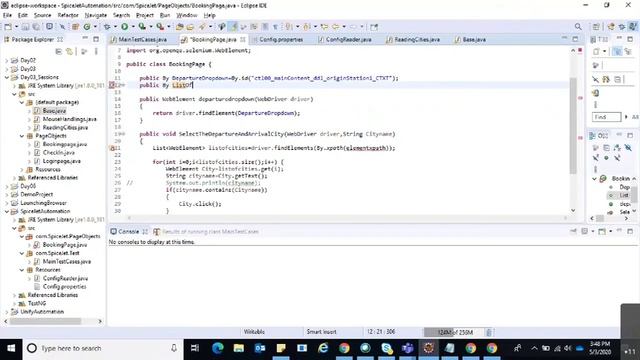Click the error marker on line 21
640x360 pixels.
(x=111, y=148)
